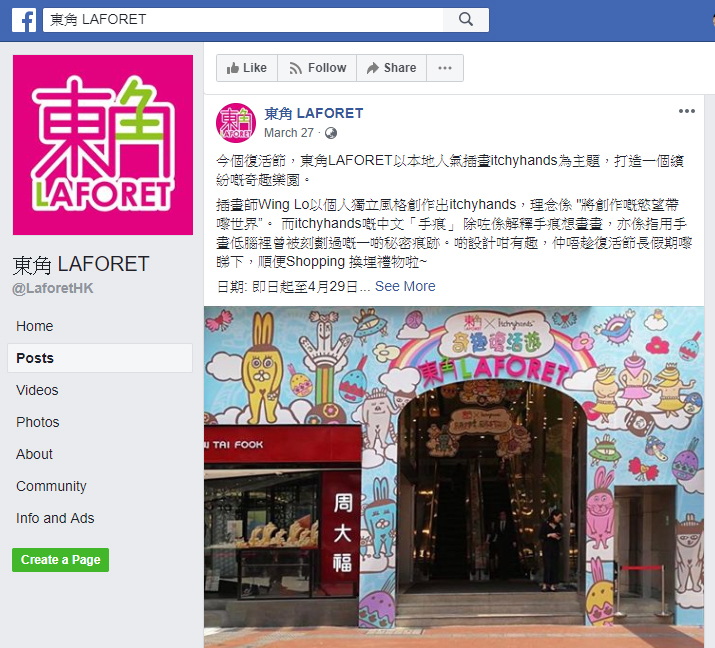The width and height of the screenshot is (715, 648).
Task: Share the page with the Share button
Action: pos(392,68)
